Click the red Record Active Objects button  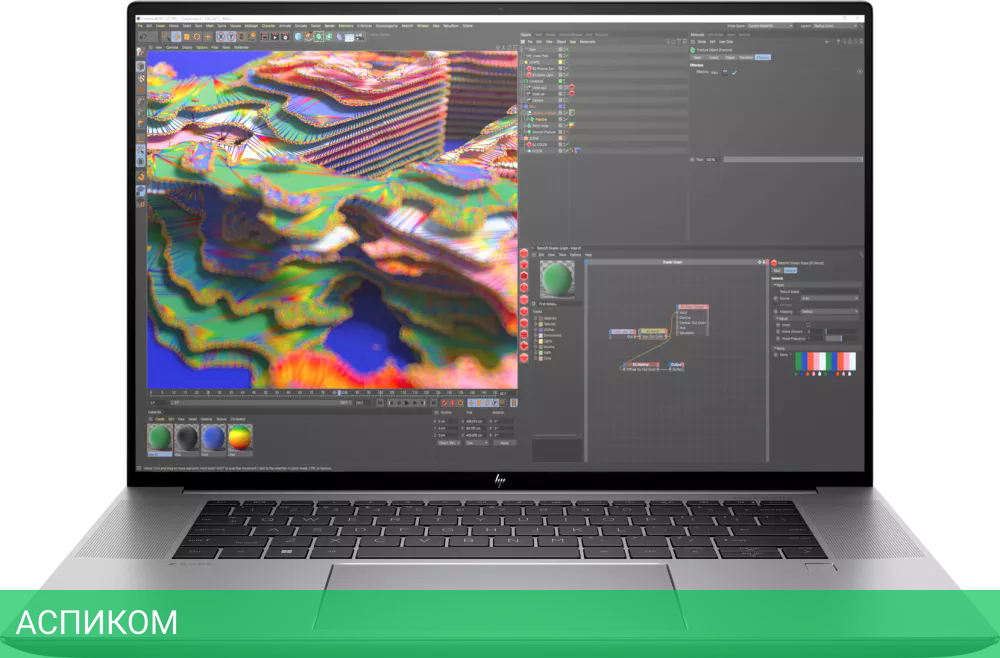pos(444,403)
